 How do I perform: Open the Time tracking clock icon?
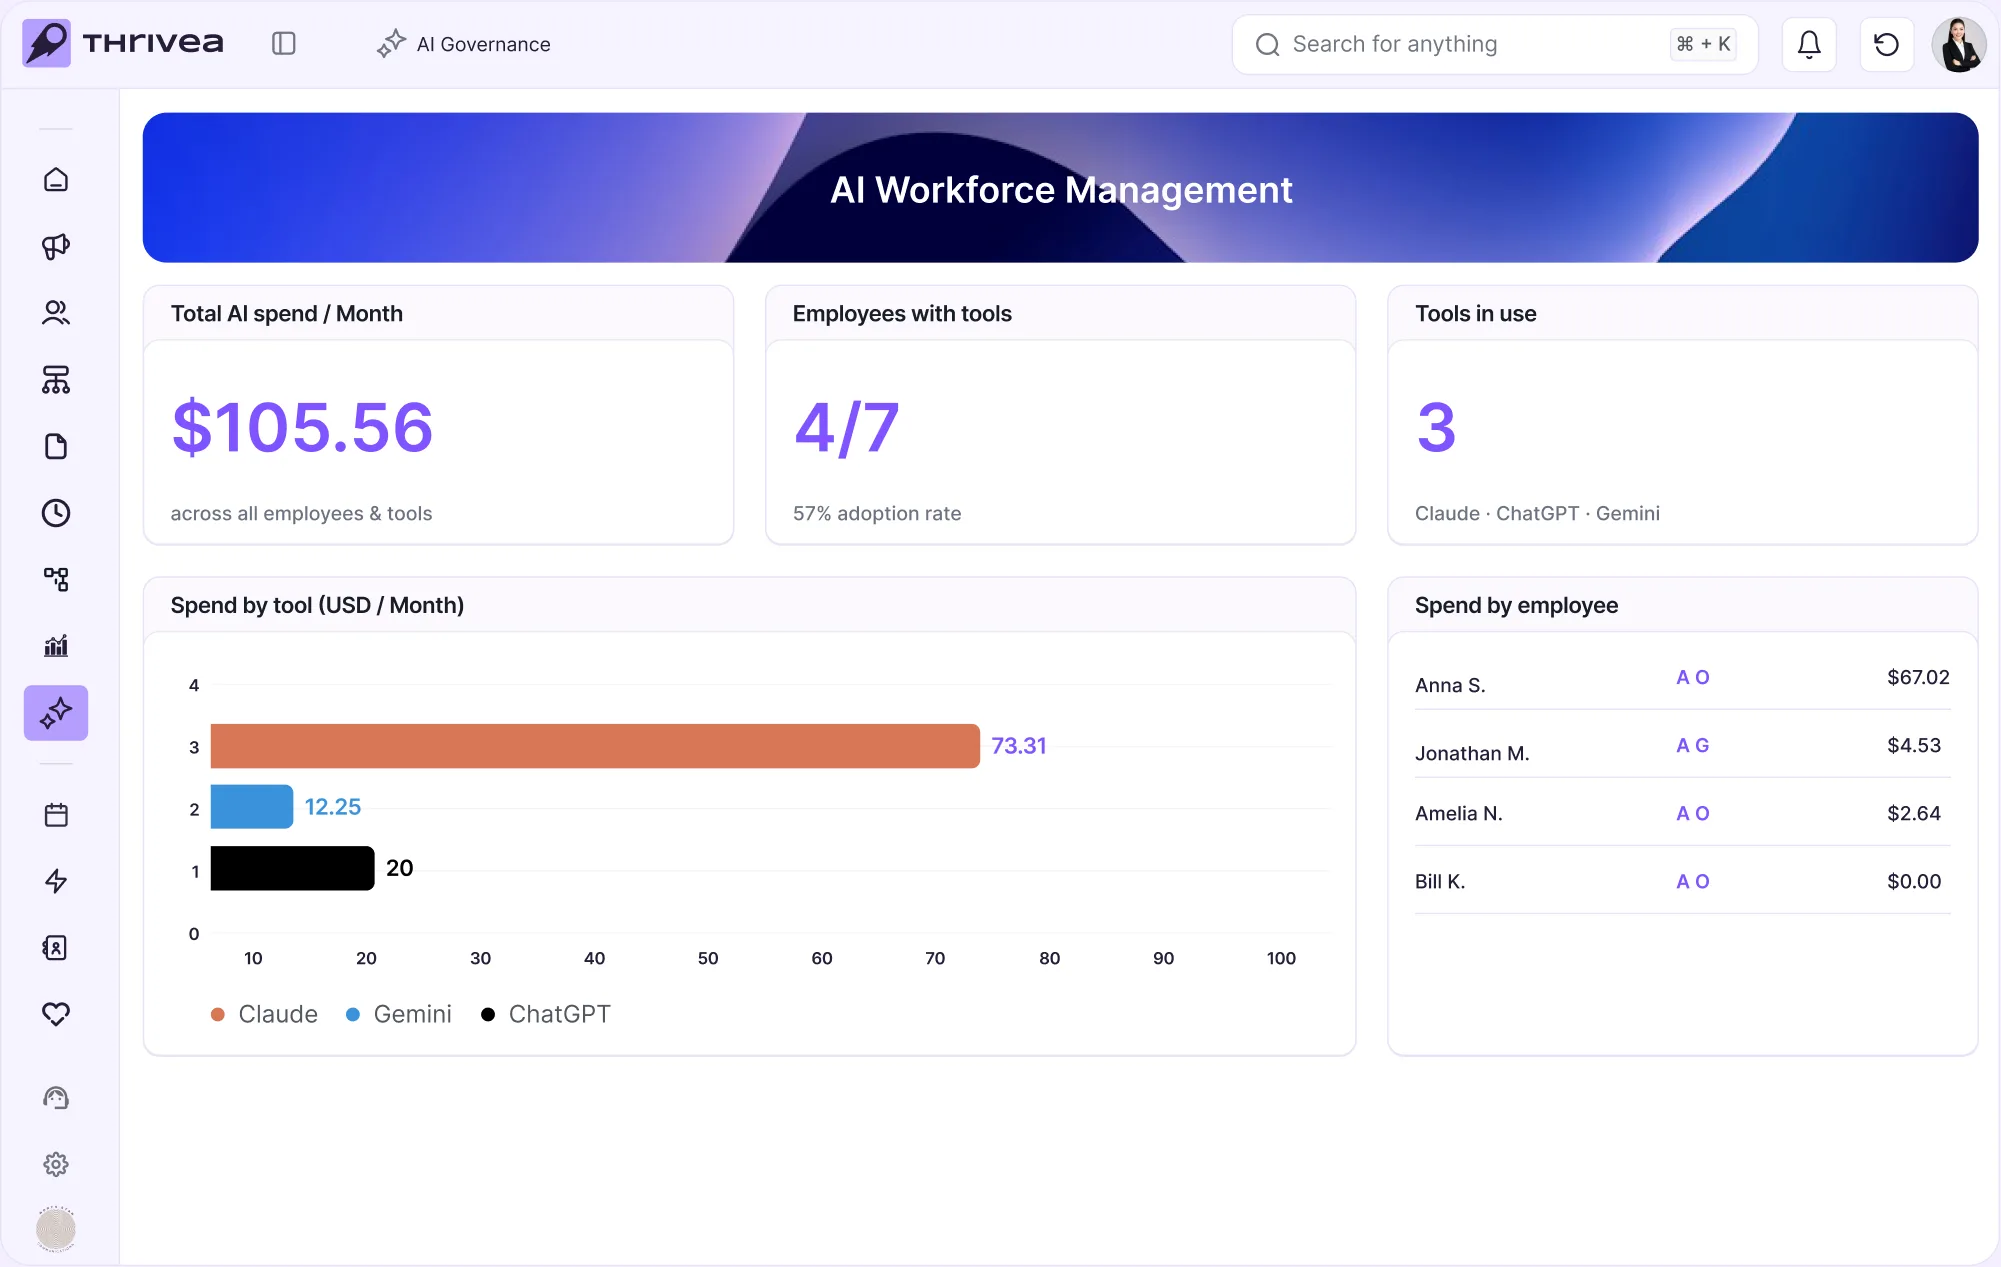(56, 513)
